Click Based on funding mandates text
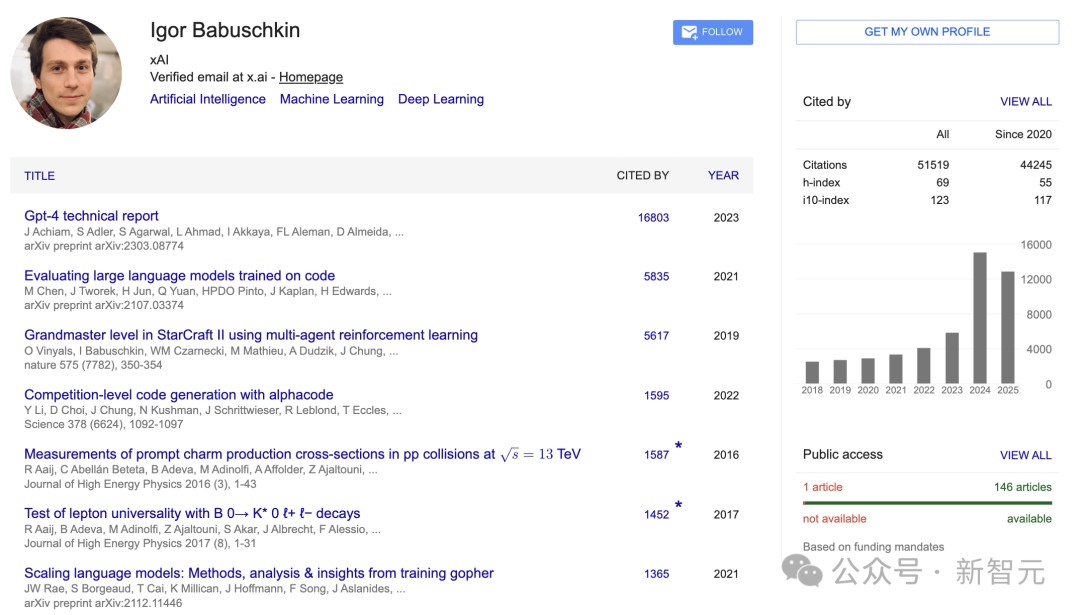Screen dimensions: 1080x615 [x=873, y=547]
